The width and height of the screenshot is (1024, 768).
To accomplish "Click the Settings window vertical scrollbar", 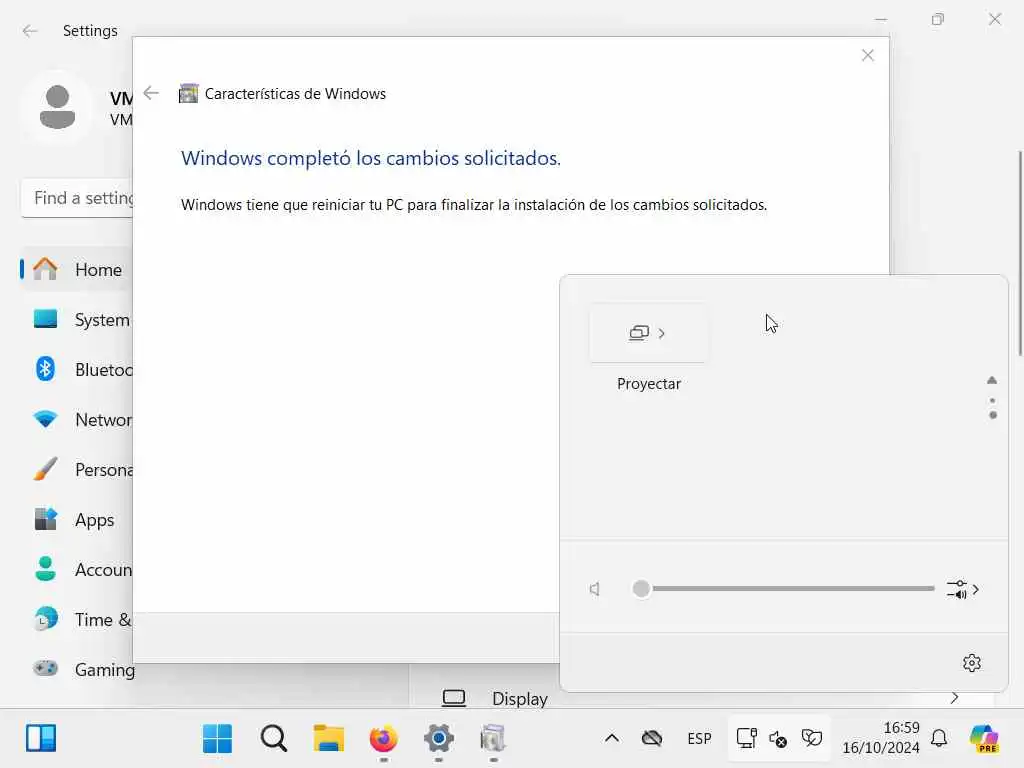I will [x=1019, y=253].
